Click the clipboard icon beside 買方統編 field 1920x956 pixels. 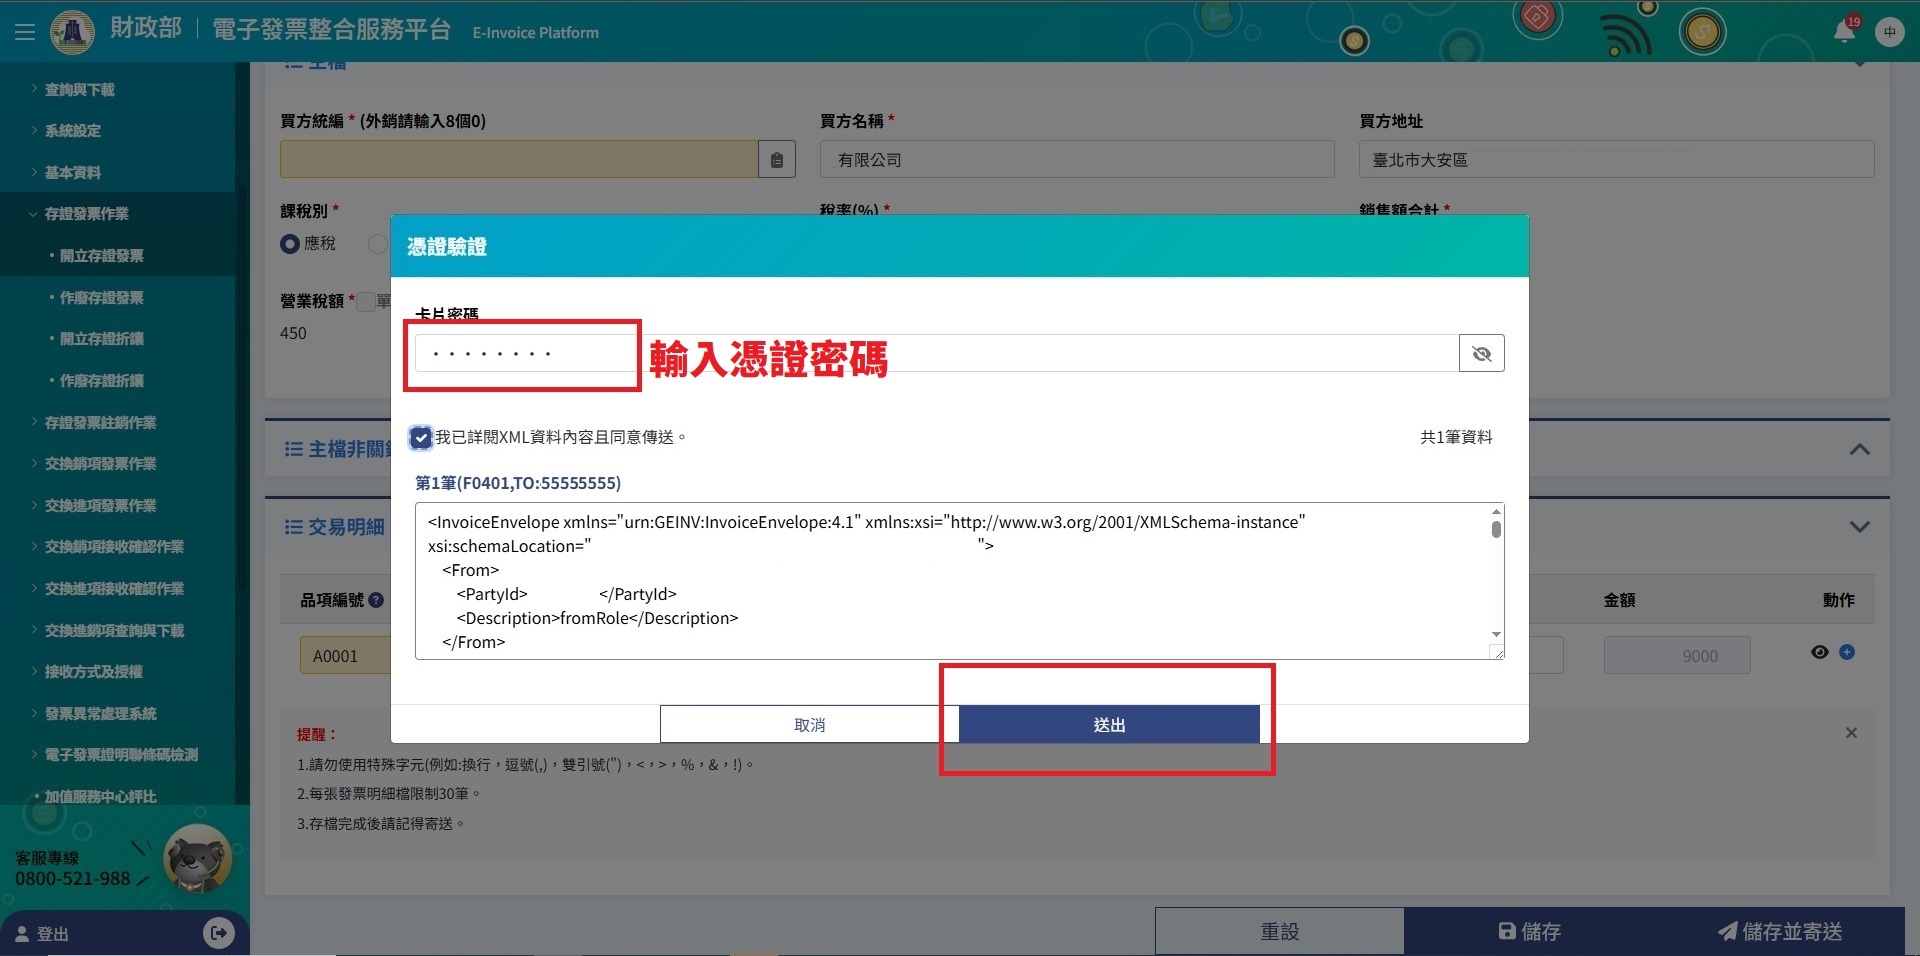(x=777, y=160)
